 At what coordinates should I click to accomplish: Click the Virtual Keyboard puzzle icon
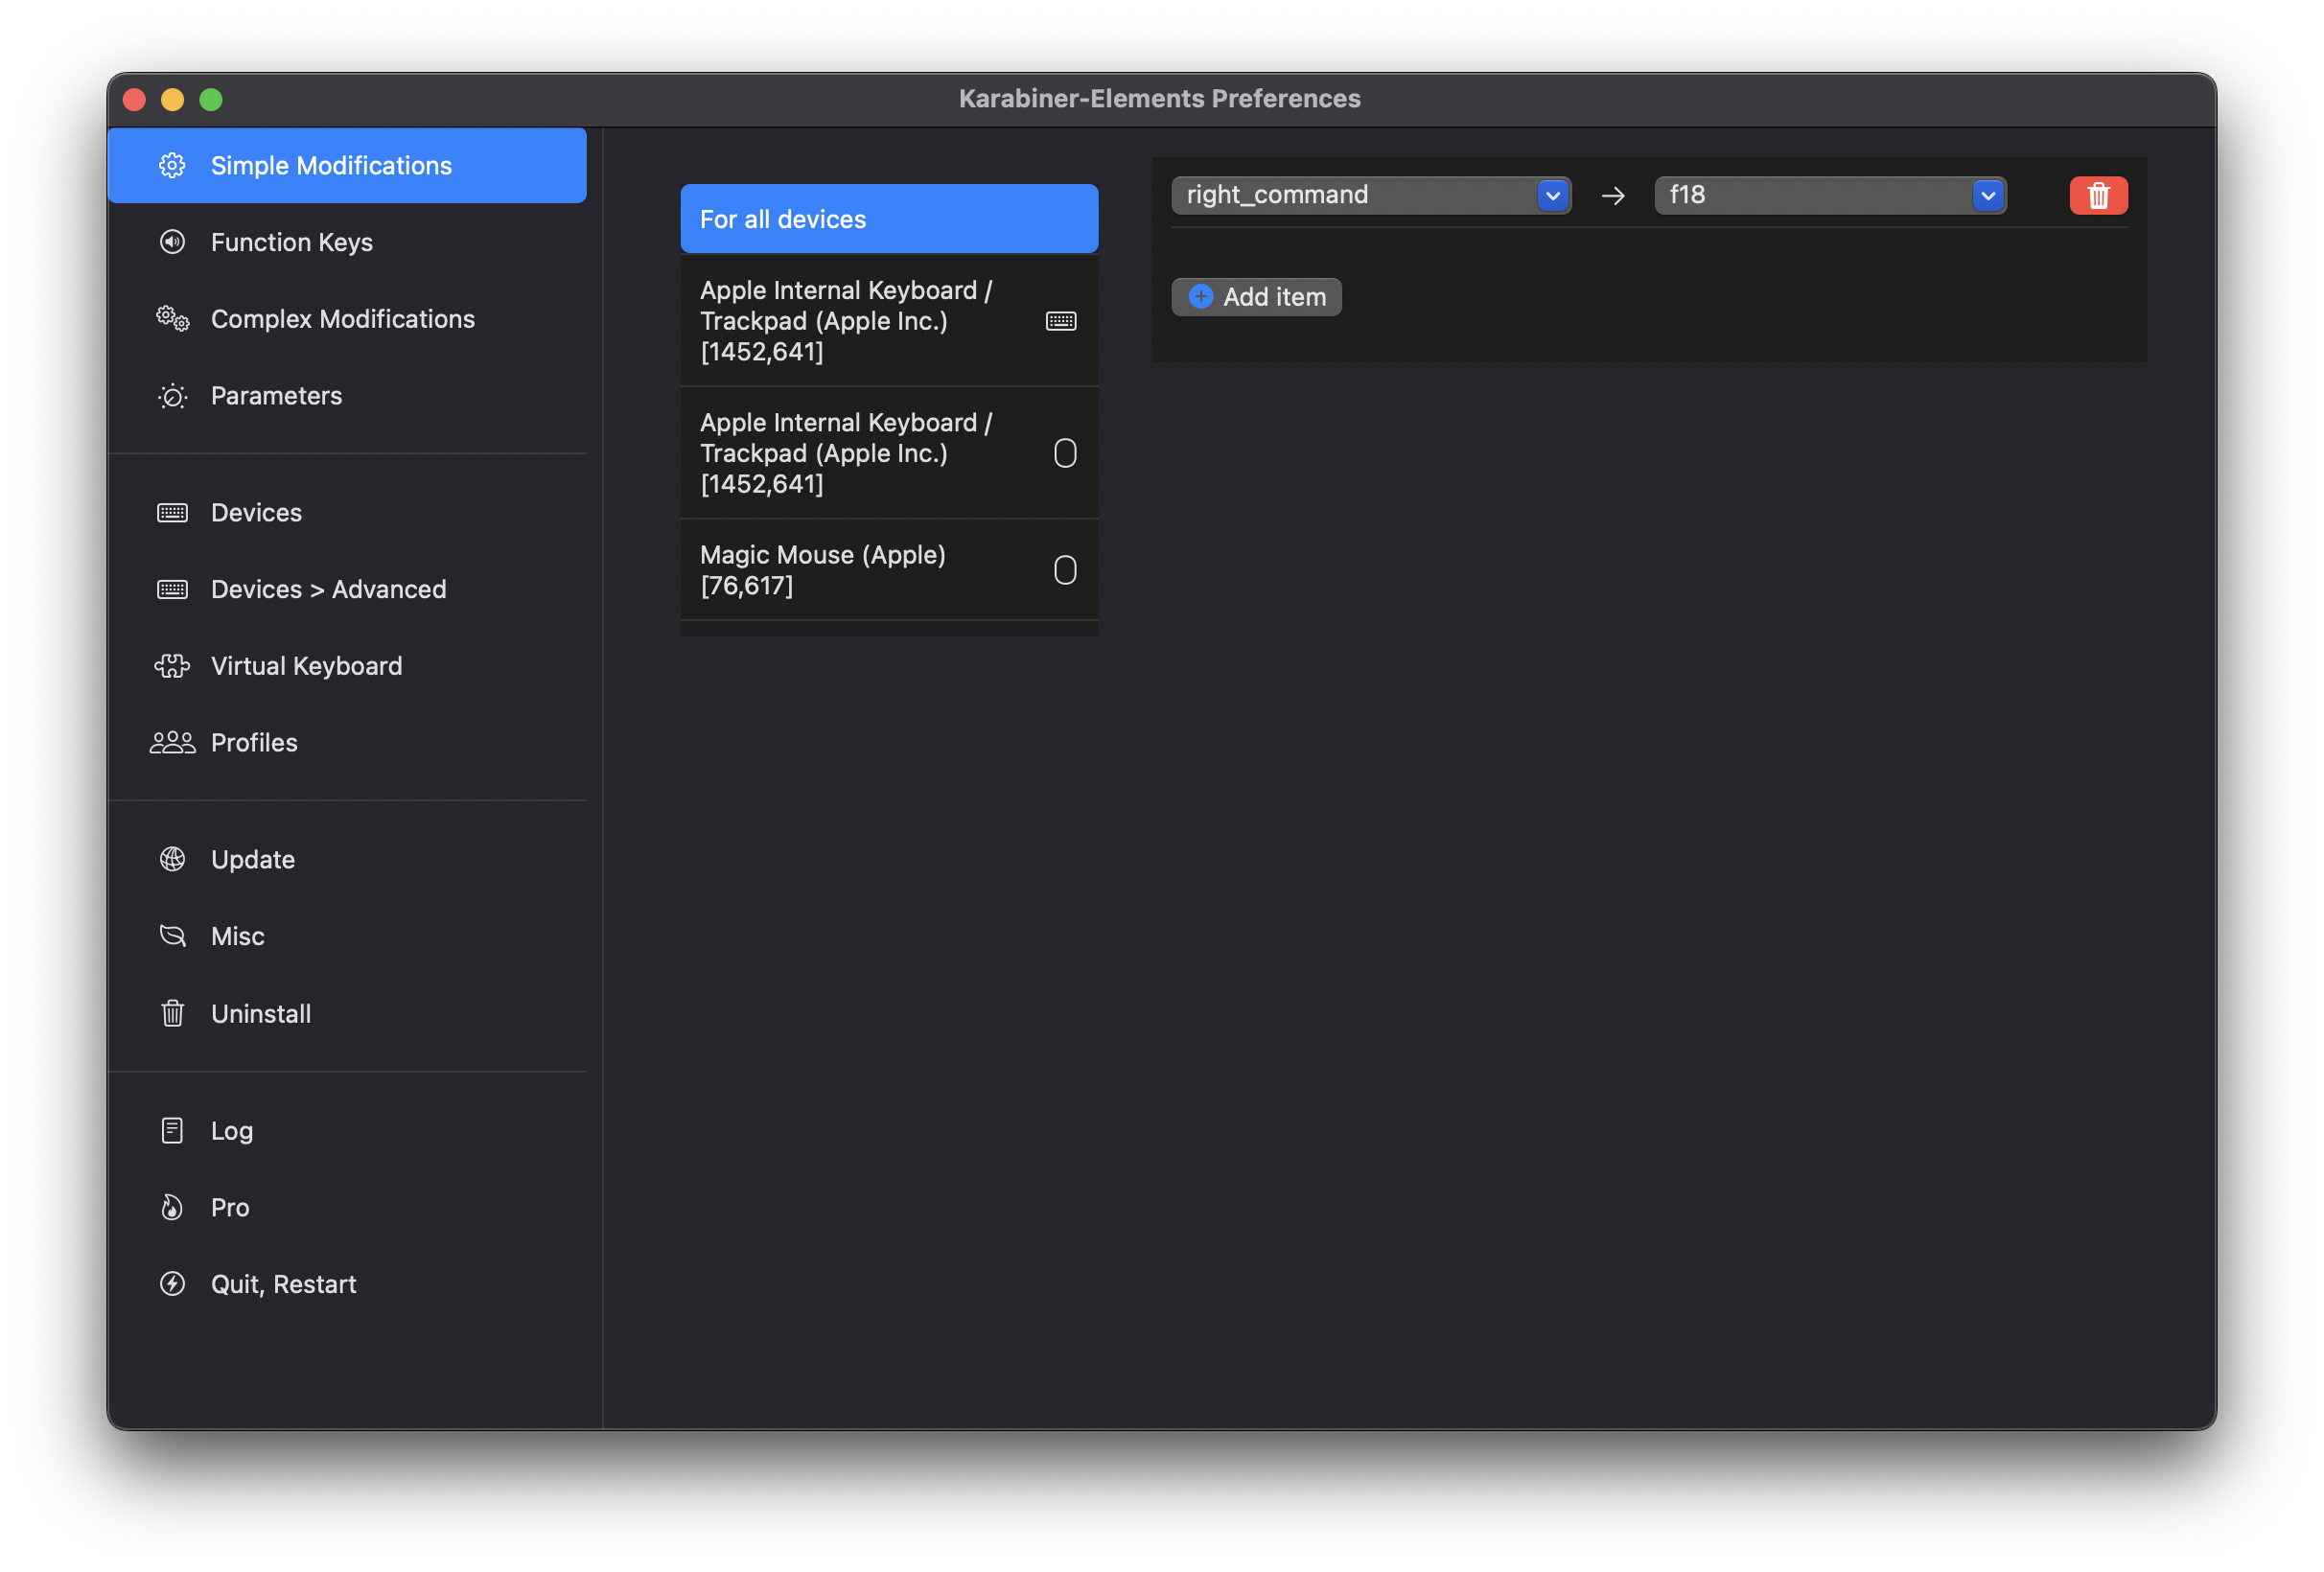[172, 666]
